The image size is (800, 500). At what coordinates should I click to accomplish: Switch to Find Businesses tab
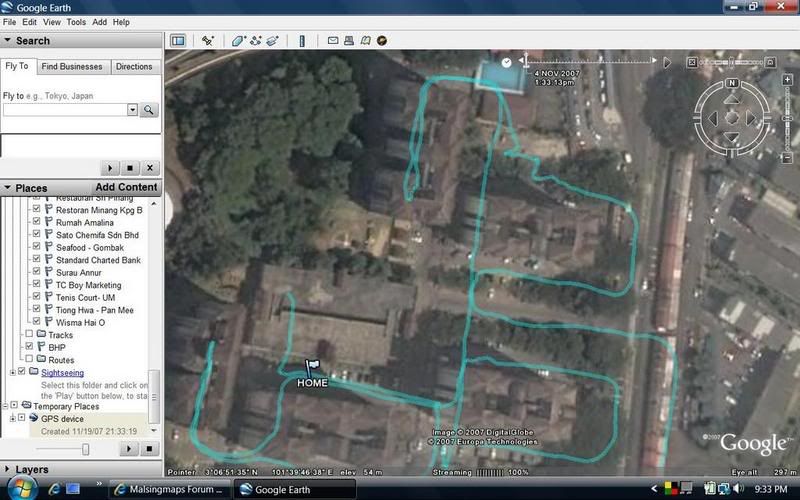72,66
